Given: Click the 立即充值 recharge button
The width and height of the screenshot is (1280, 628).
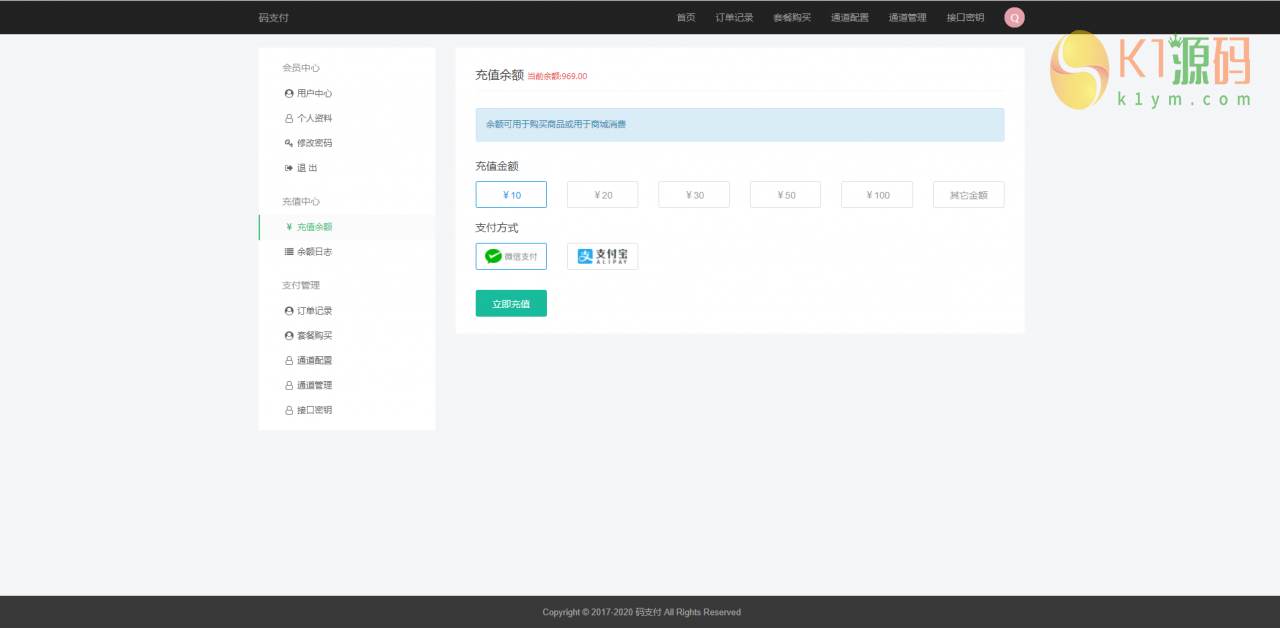Looking at the screenshot, I should tap(511, 303).
